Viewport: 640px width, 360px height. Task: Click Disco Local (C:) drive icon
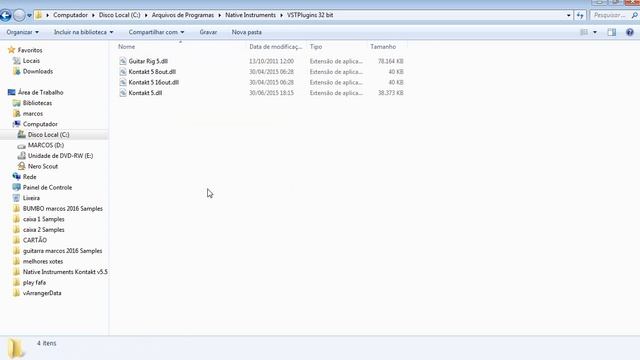22,134
